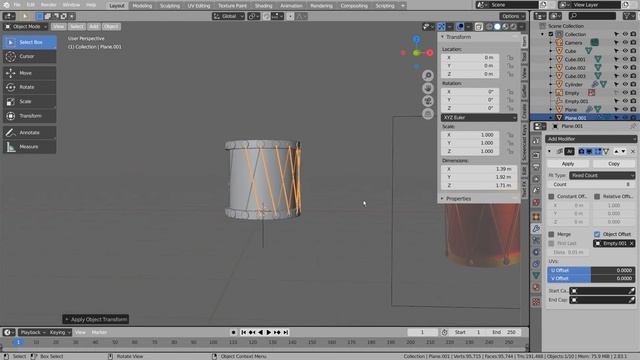This screenshot has height=360, width=640.
Task: Expand Apply Object Transform operator panel
Action: 96,319
